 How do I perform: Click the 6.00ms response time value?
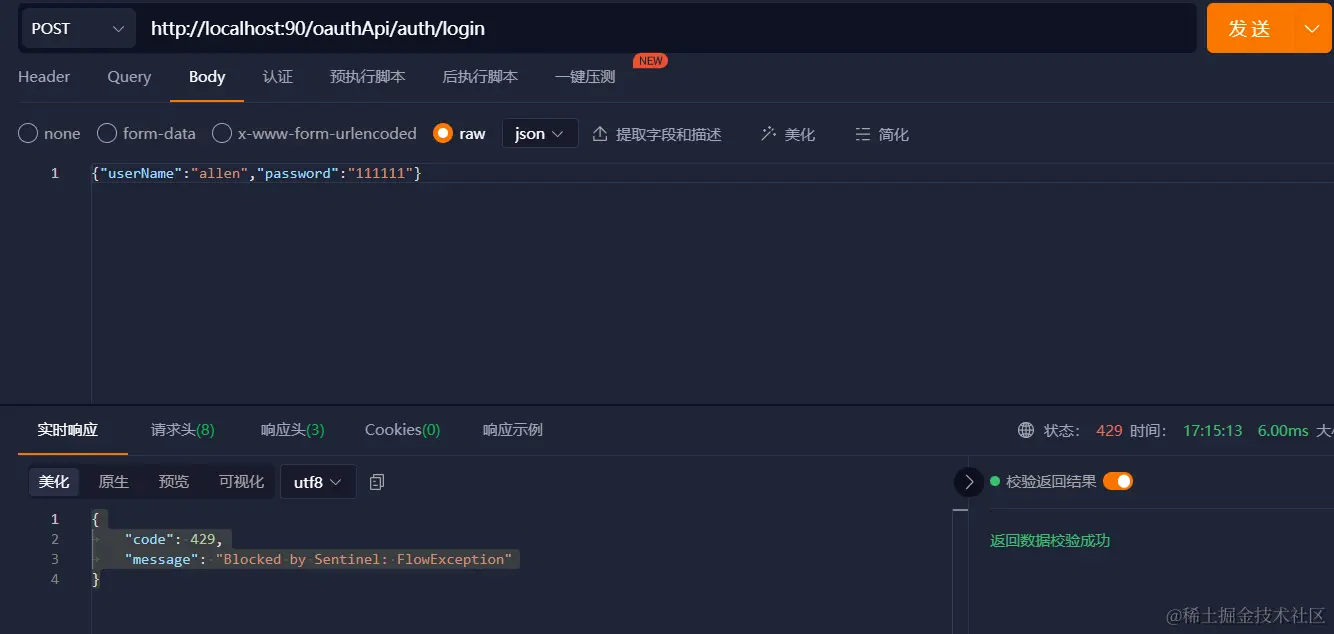click(1283, 430)
